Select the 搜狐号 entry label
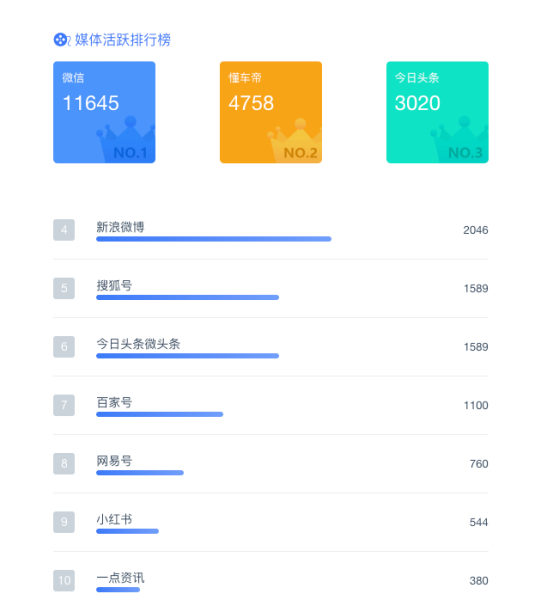This screenshot has width=554, height=606. click(114, 286)
